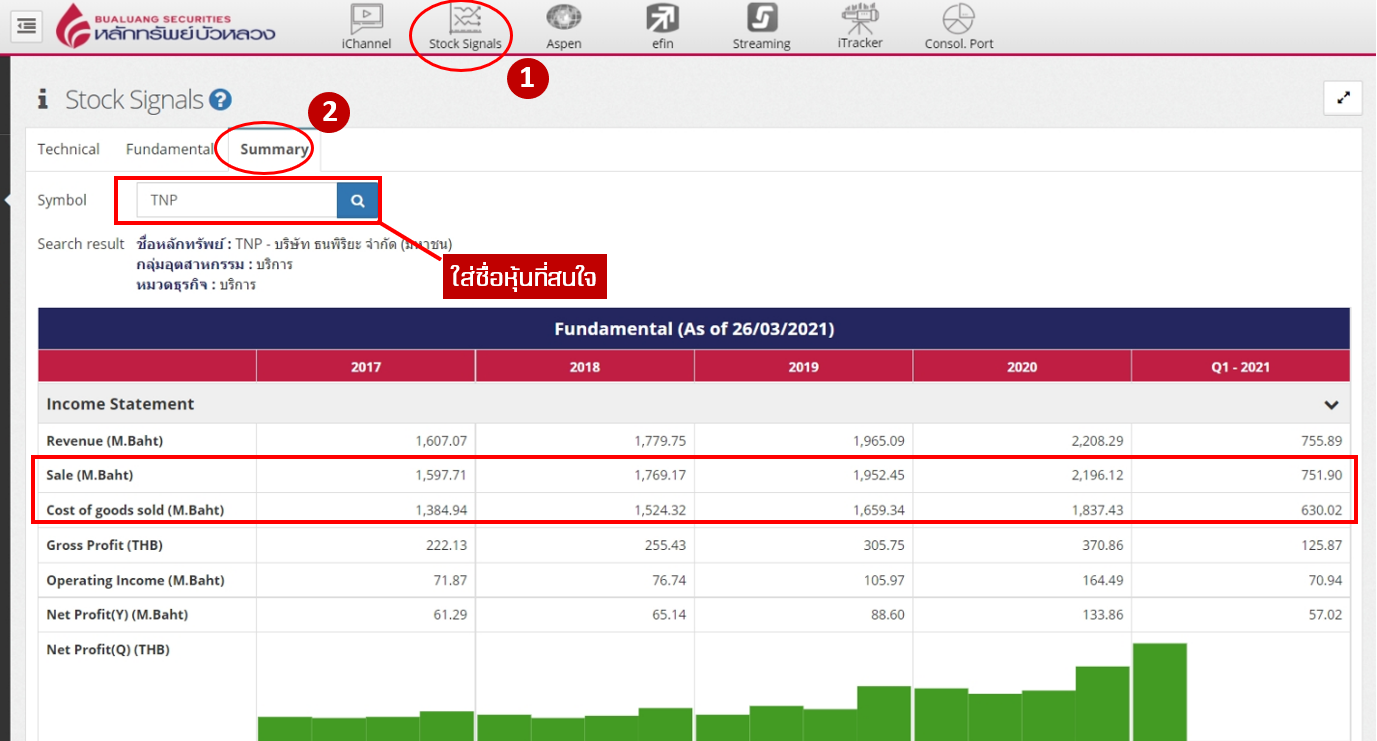Viewport: 1377px width, 741px height.
Task: Click the tallest green Q1-2021 bar
Action: point(1159,692)
